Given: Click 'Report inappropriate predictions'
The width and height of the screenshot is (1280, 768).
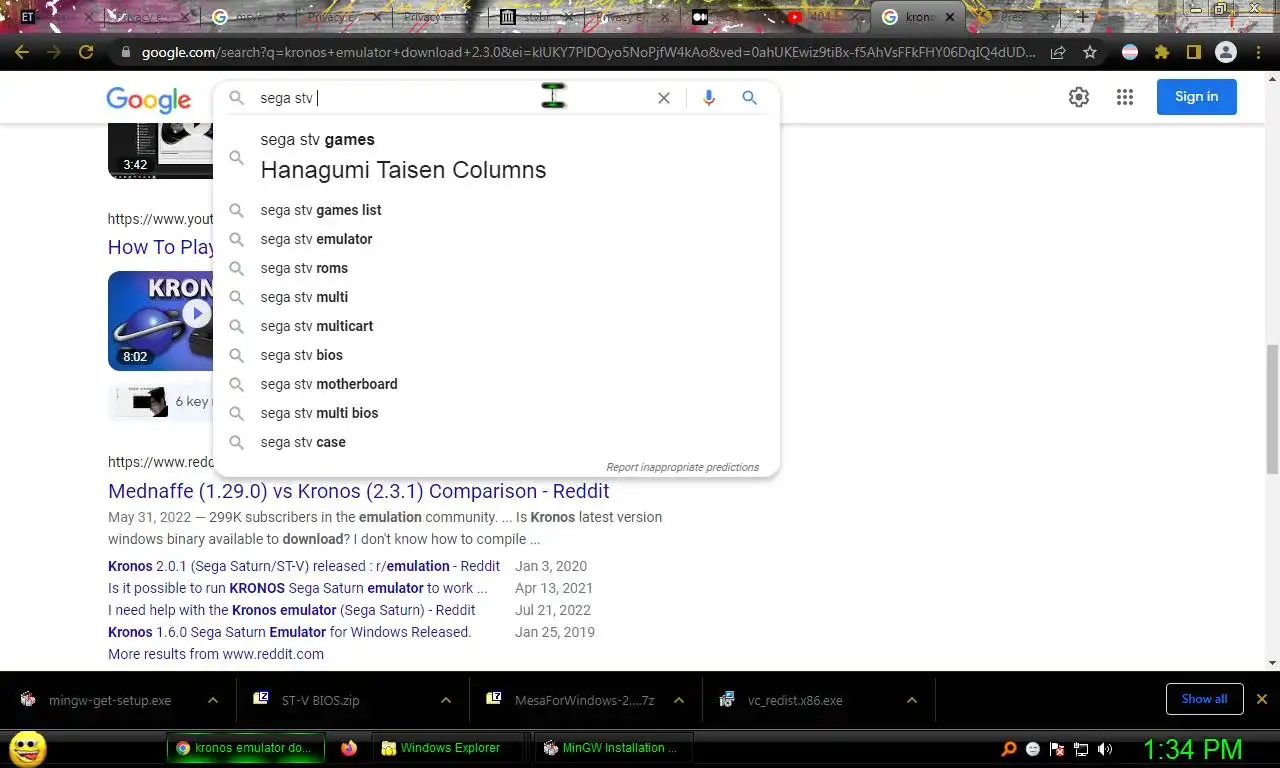Looking at the screenshot, I should pyautogui.click(x=682, y=467).
